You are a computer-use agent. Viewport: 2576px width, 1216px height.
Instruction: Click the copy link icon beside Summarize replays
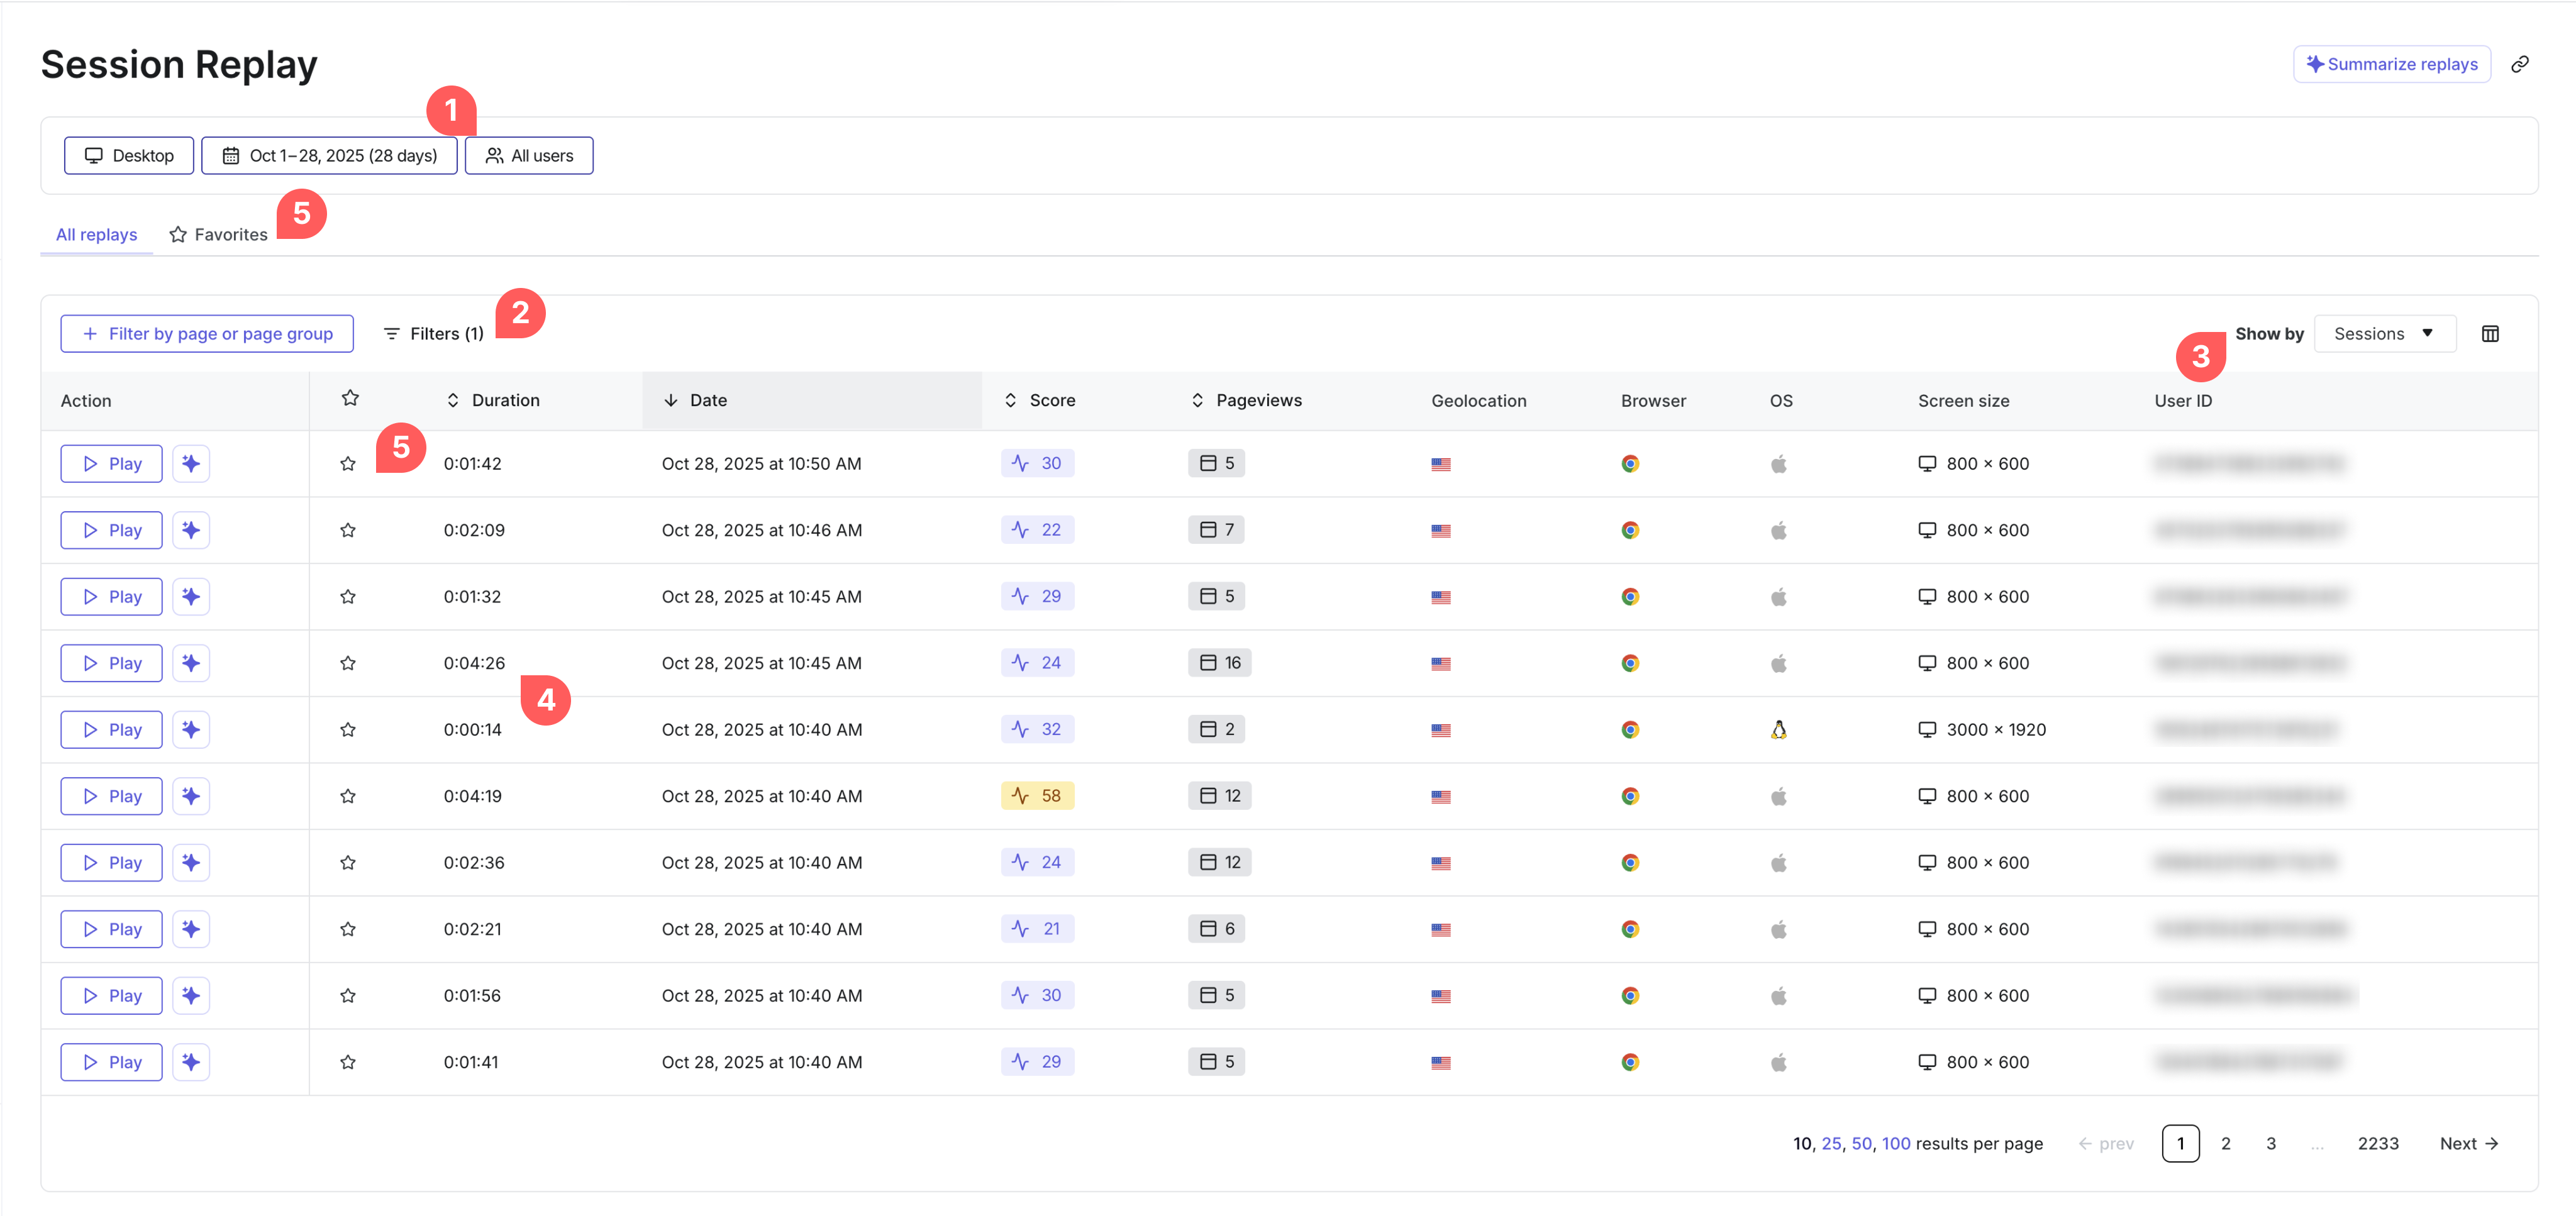tap(2519, 64)
